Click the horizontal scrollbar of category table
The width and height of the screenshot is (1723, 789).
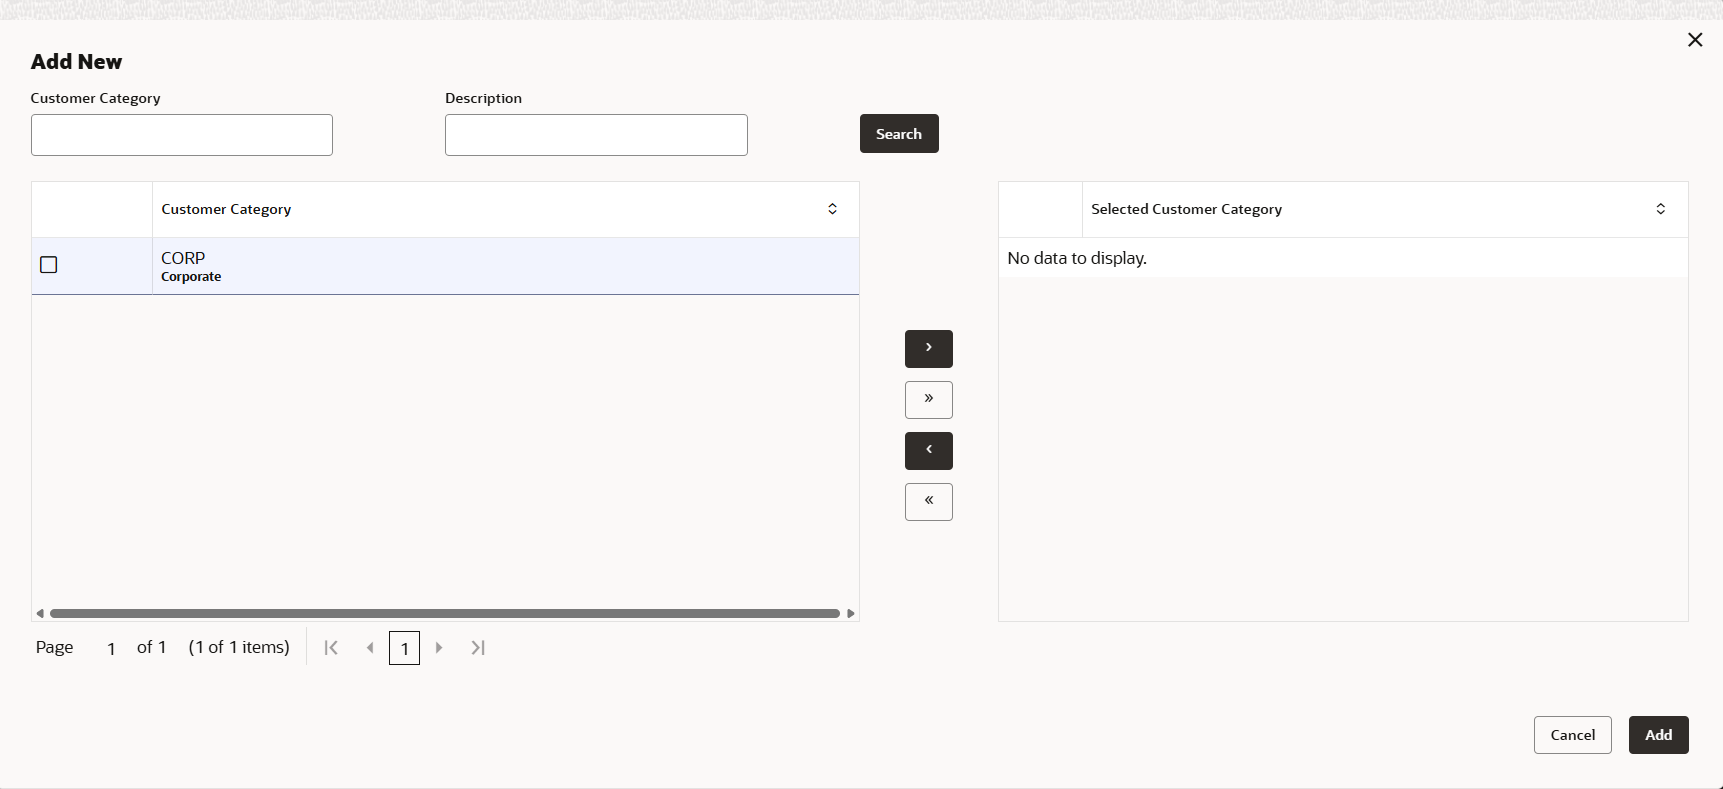pos(445,613)
